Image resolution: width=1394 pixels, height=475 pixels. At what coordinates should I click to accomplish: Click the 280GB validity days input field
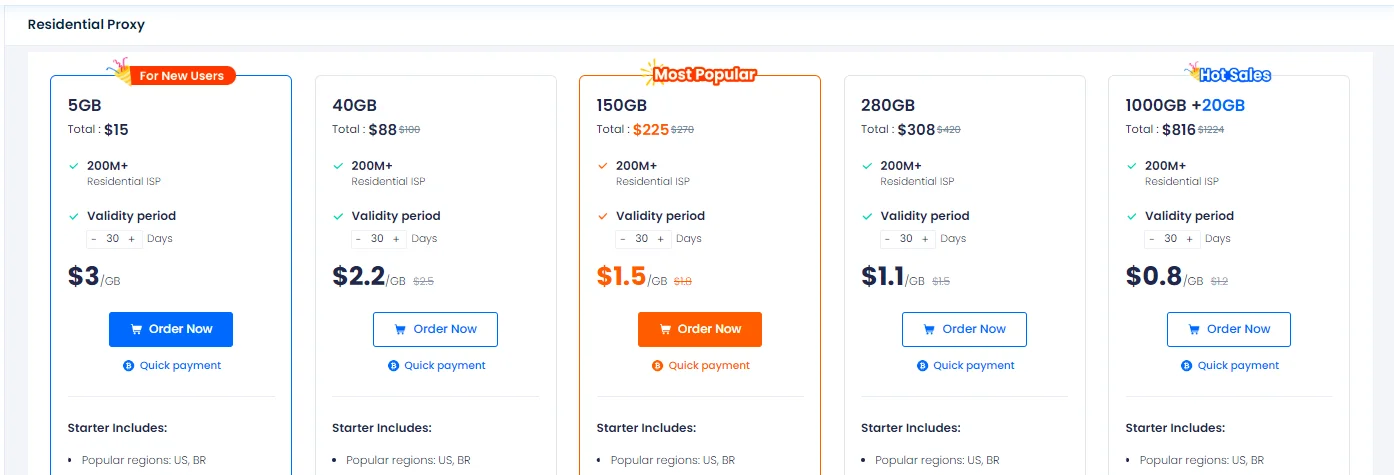click(x=906, y=239)
